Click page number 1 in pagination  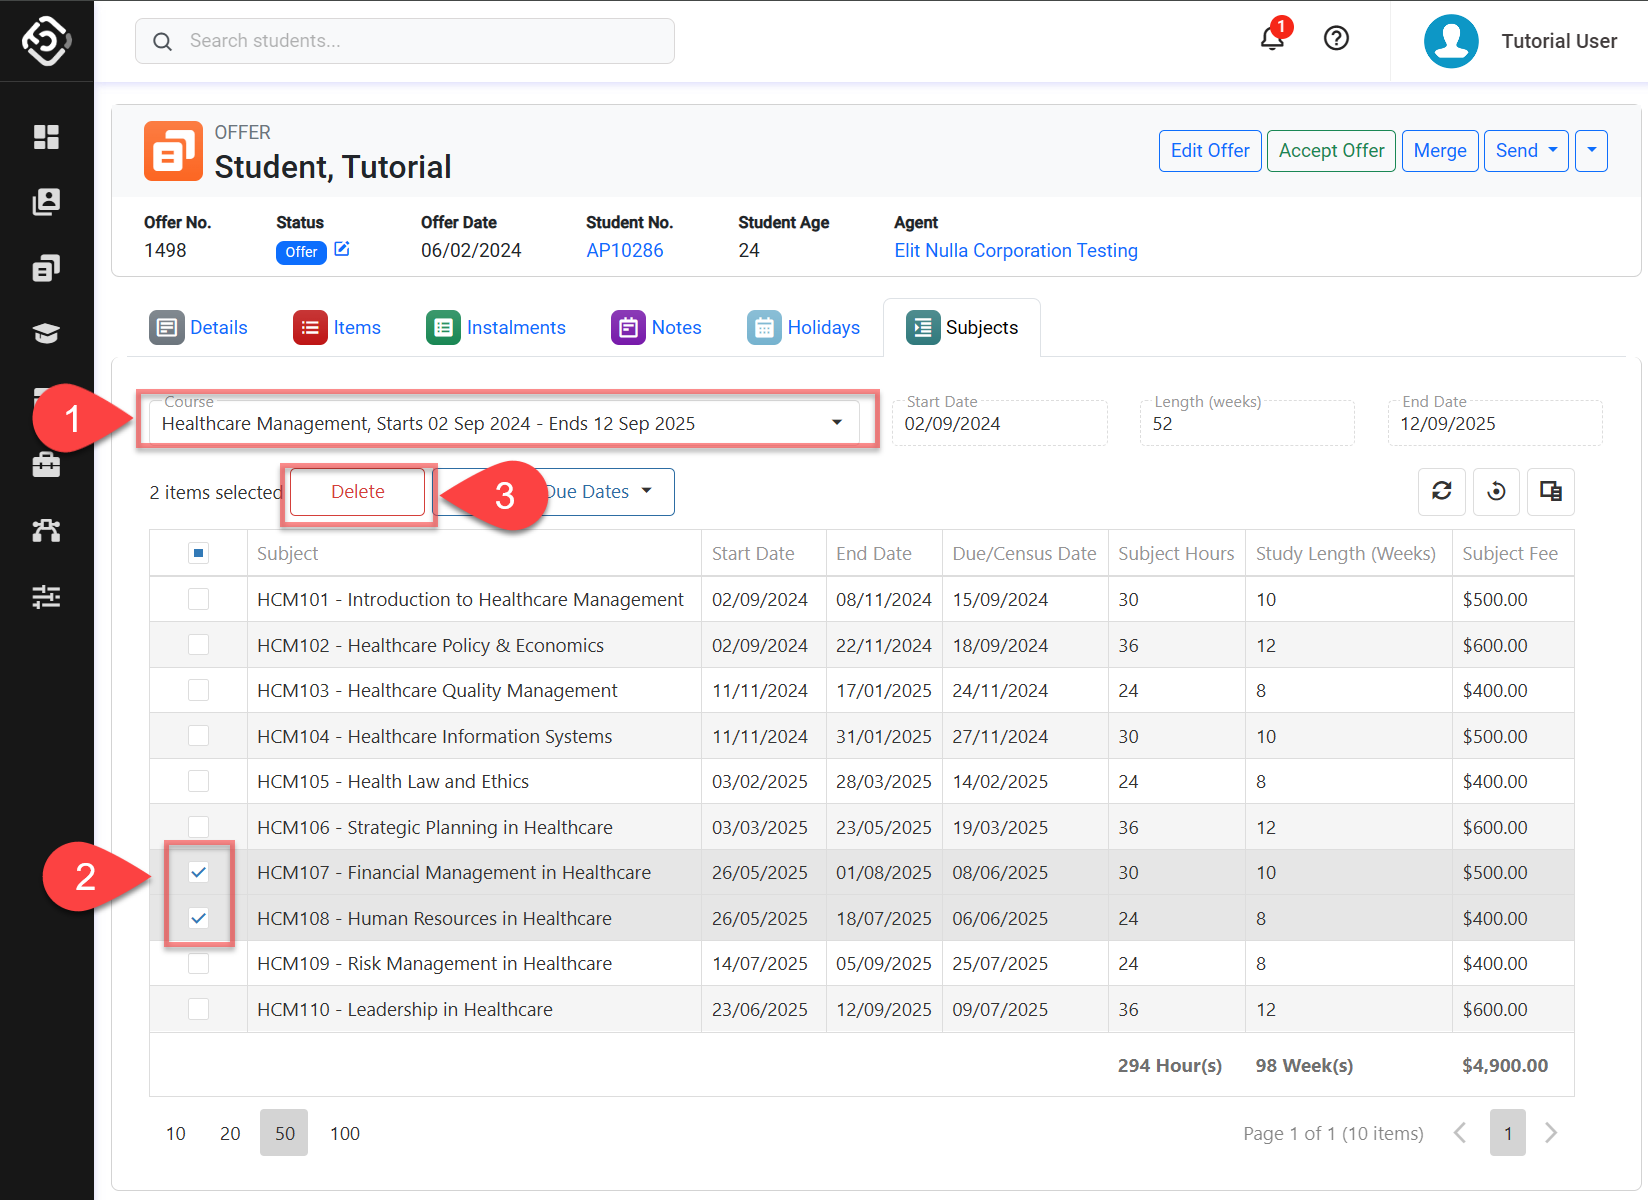(1508, 1133)
